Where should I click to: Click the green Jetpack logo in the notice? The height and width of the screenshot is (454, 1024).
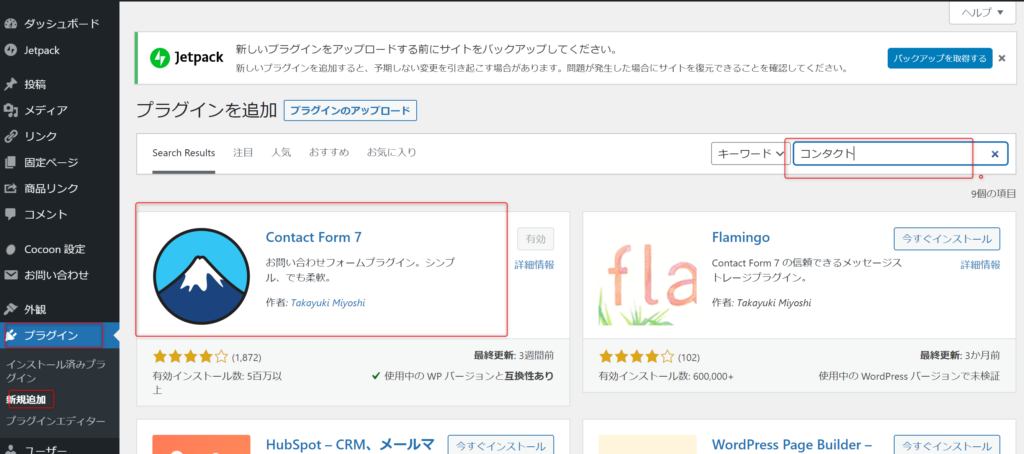159,57
